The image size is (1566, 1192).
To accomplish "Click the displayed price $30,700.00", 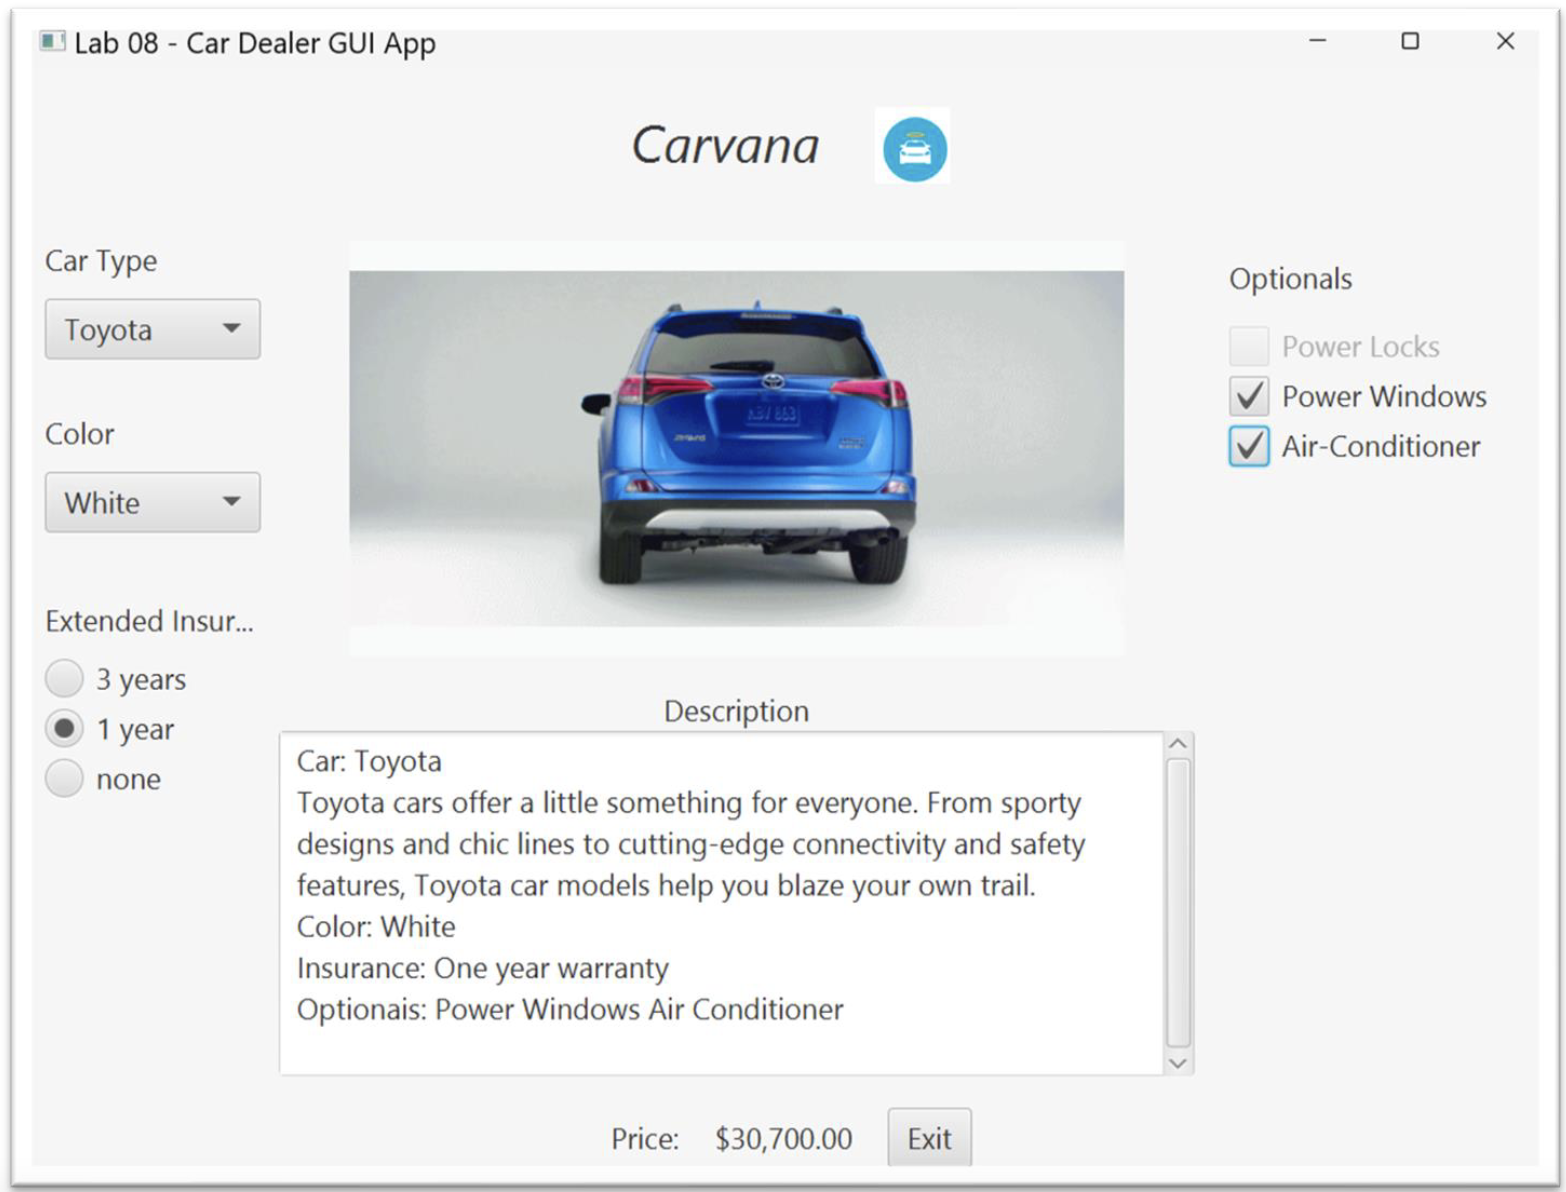I will pyautogui.click(x=782, y=1138).
